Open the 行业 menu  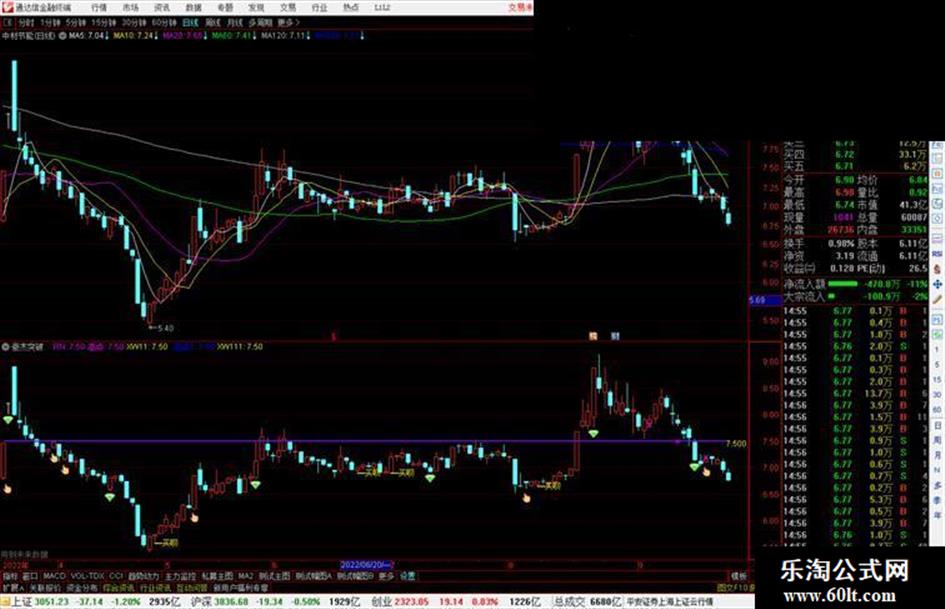[319, 8]
